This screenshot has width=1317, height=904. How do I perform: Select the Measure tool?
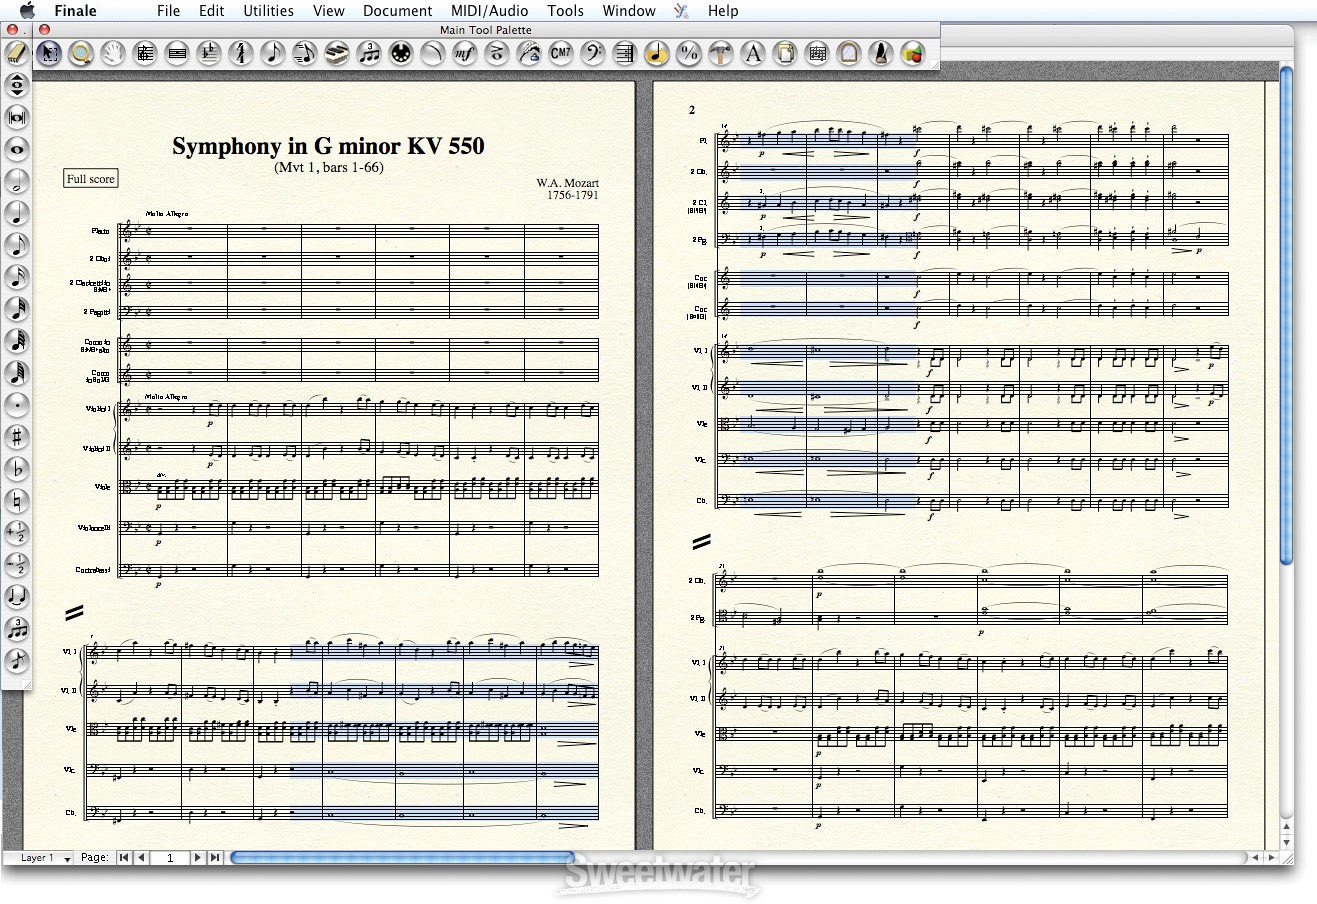point(177,54)
